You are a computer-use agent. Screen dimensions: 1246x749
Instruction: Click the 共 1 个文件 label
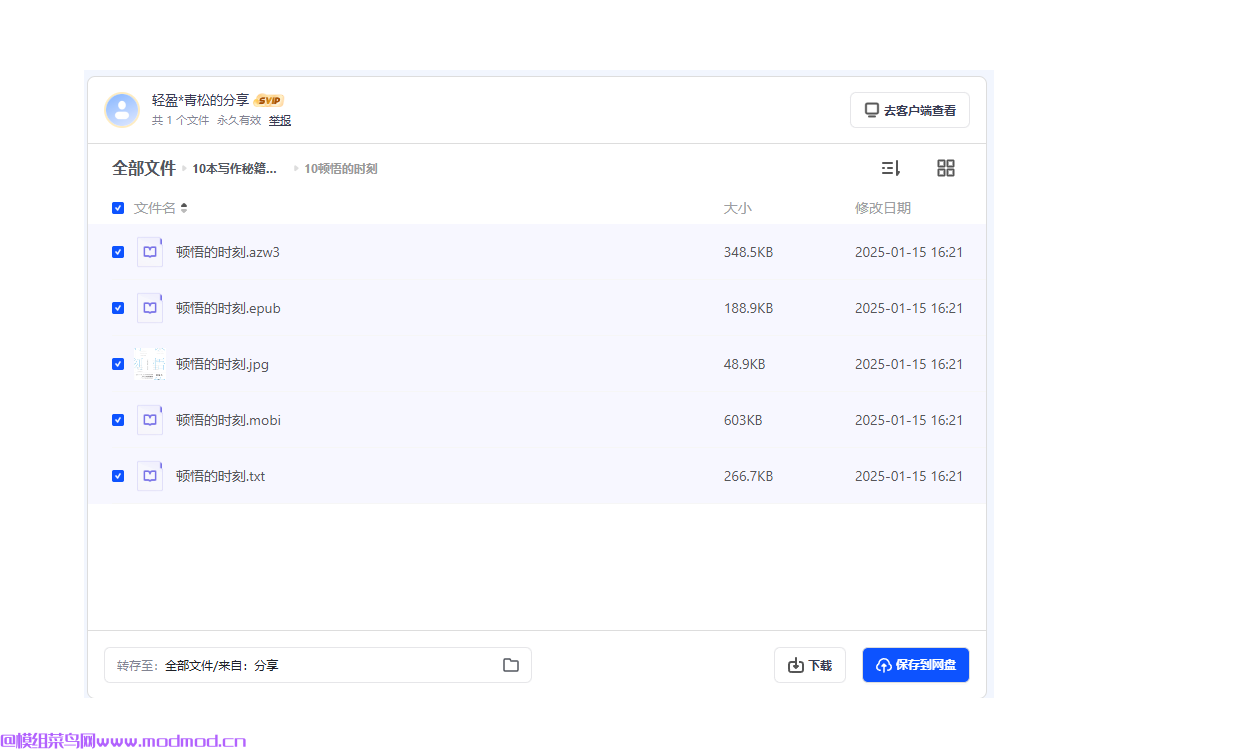coord(181,120)
